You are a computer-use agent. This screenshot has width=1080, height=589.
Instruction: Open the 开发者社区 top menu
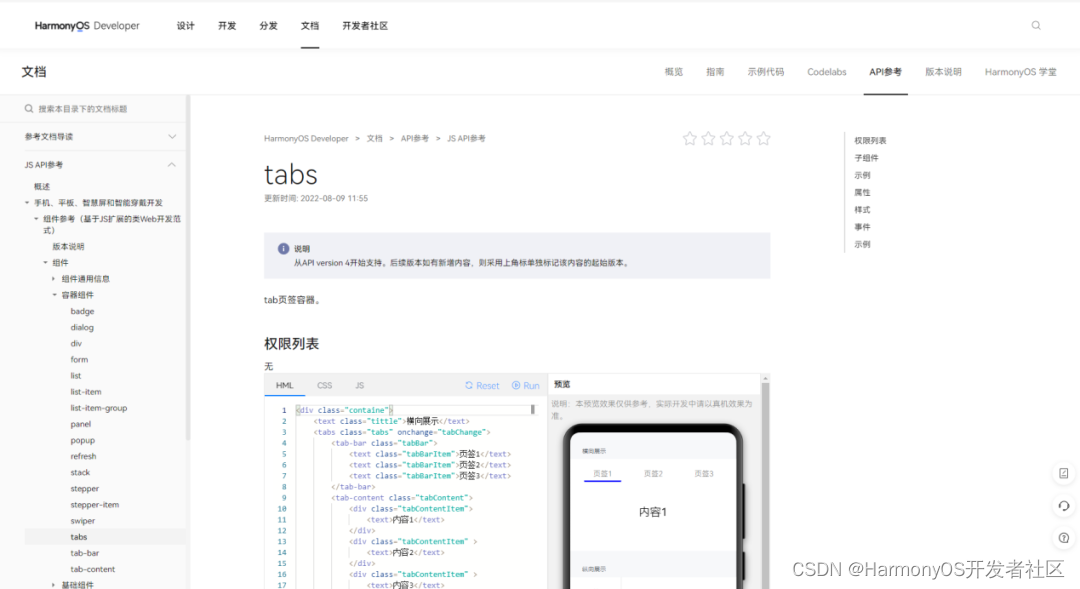point(365,25)
